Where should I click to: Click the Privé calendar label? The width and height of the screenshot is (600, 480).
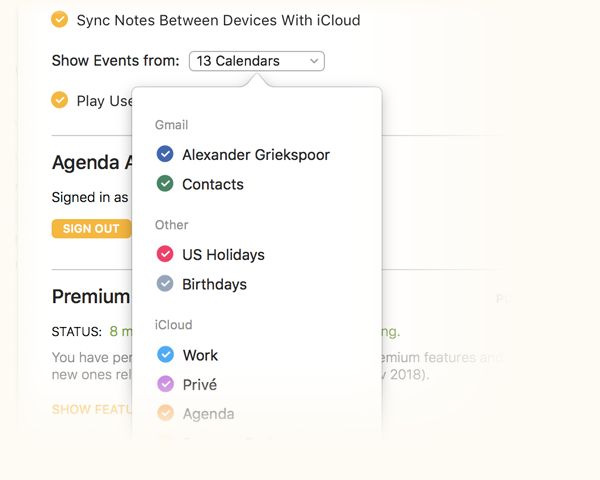pos(200,385)
